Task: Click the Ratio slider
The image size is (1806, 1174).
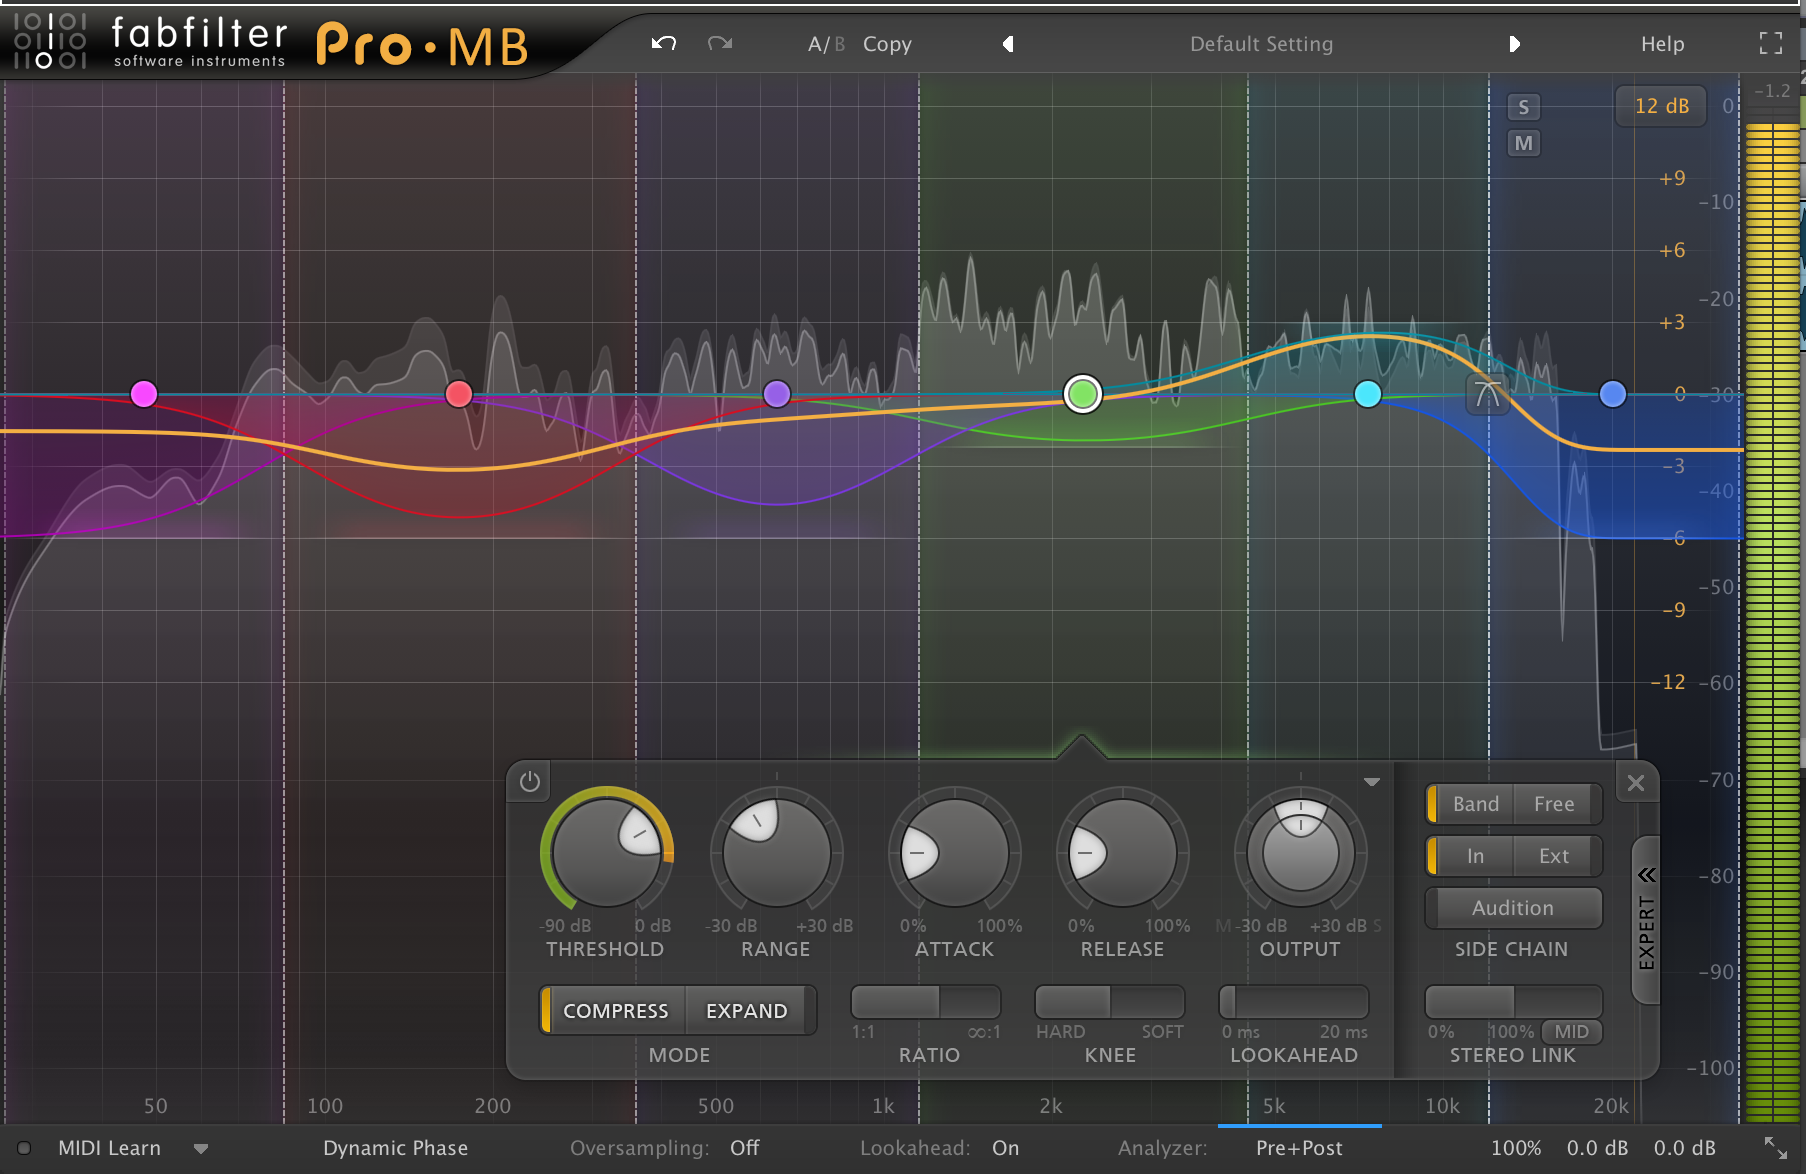Action: [x=925, y=1002]
